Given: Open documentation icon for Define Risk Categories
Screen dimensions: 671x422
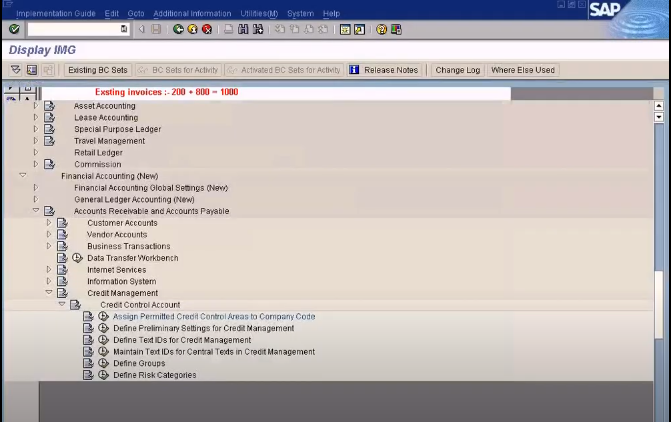Looking at the screenshot, I should tap(88, 375).
